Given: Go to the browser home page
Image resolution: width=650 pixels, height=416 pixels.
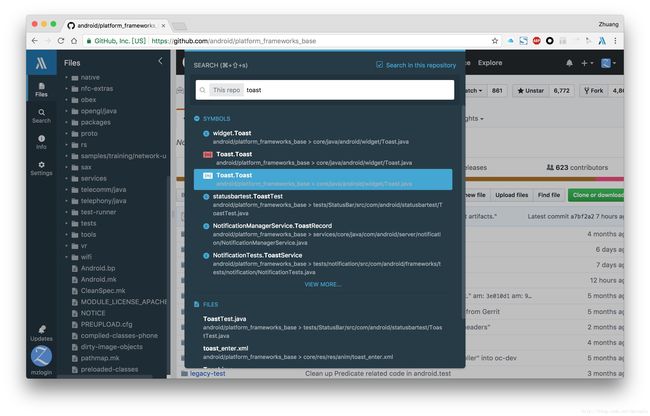Looking at the screenshot, I should coord(74,41).
